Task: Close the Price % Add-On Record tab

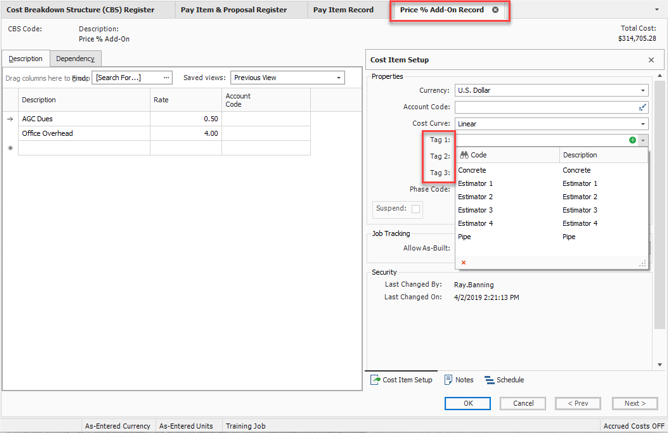Action: coord(495,10)
